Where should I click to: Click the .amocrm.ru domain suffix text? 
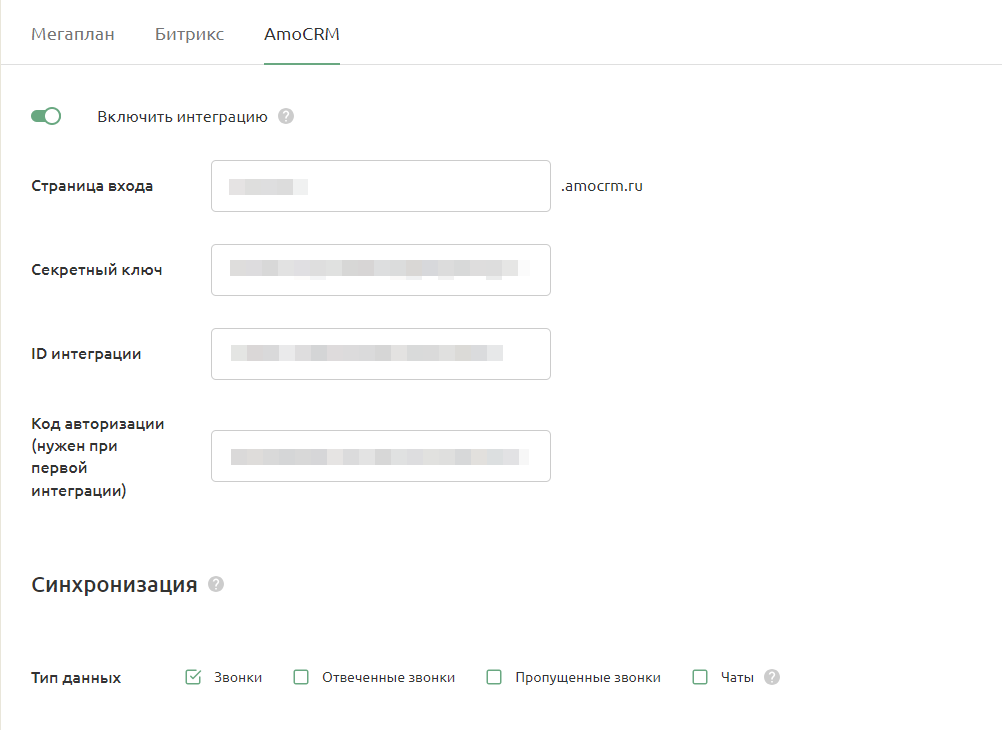601,186
